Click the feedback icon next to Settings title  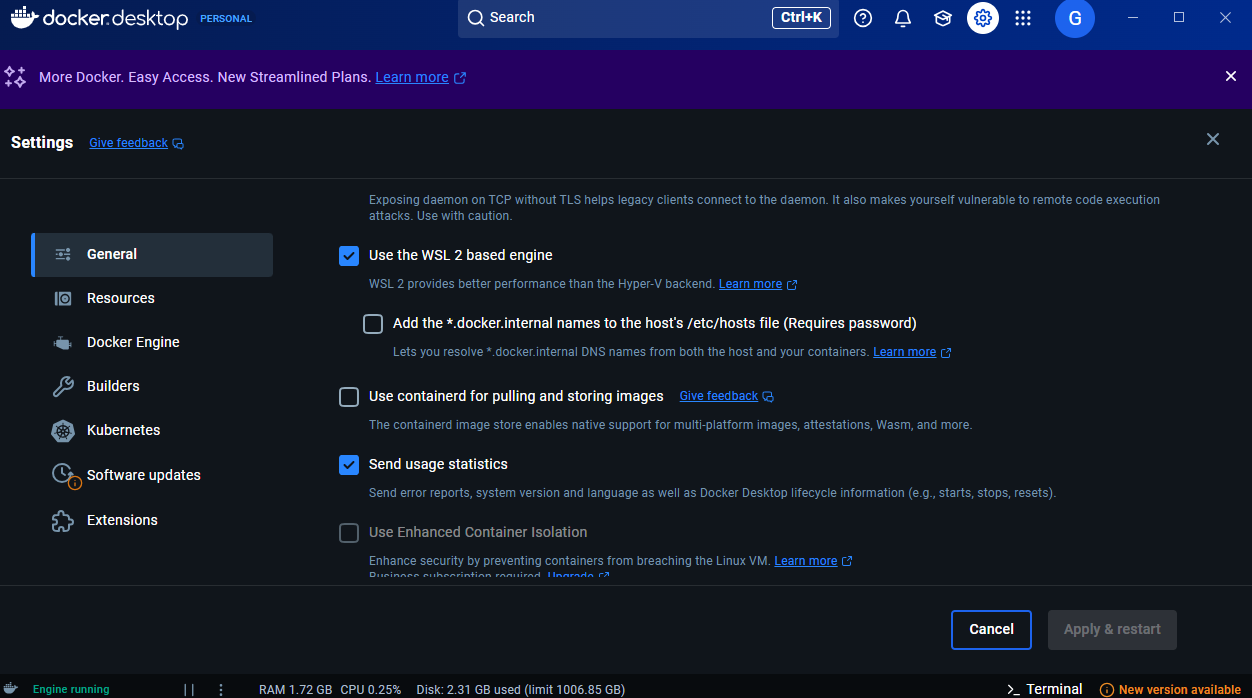(x=178, y=143)
